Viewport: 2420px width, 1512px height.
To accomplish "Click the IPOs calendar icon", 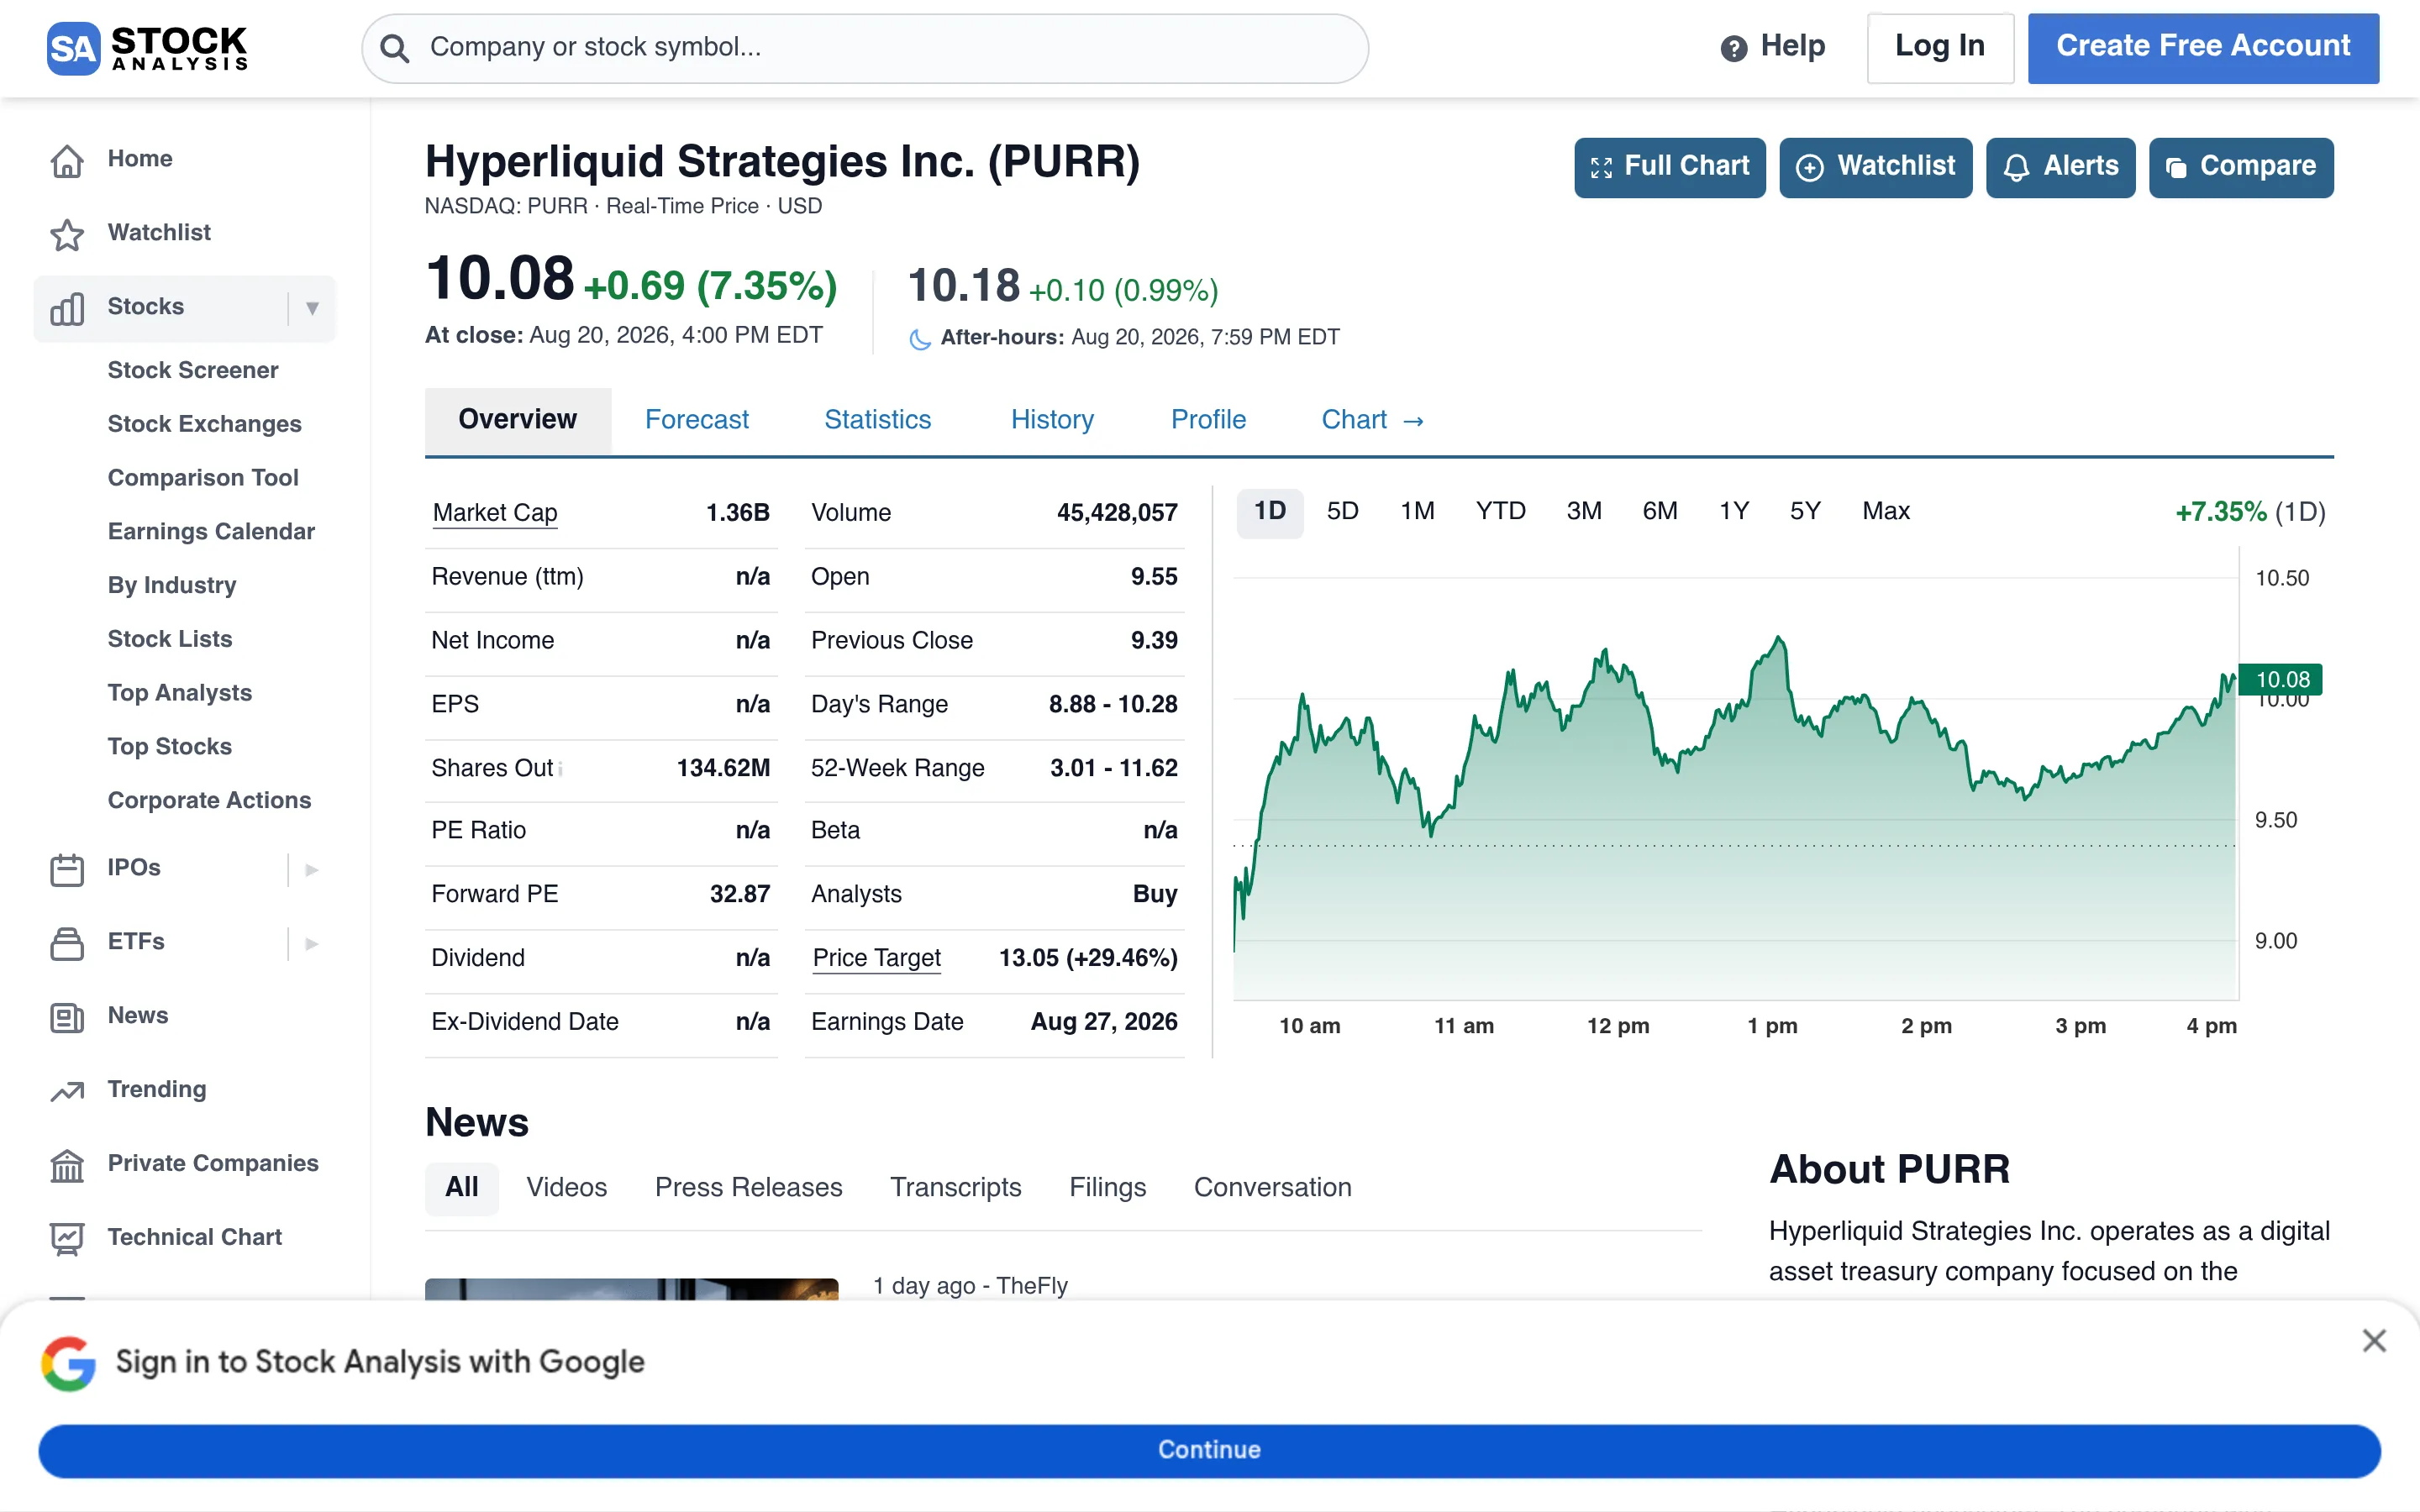I will [67, 869].
